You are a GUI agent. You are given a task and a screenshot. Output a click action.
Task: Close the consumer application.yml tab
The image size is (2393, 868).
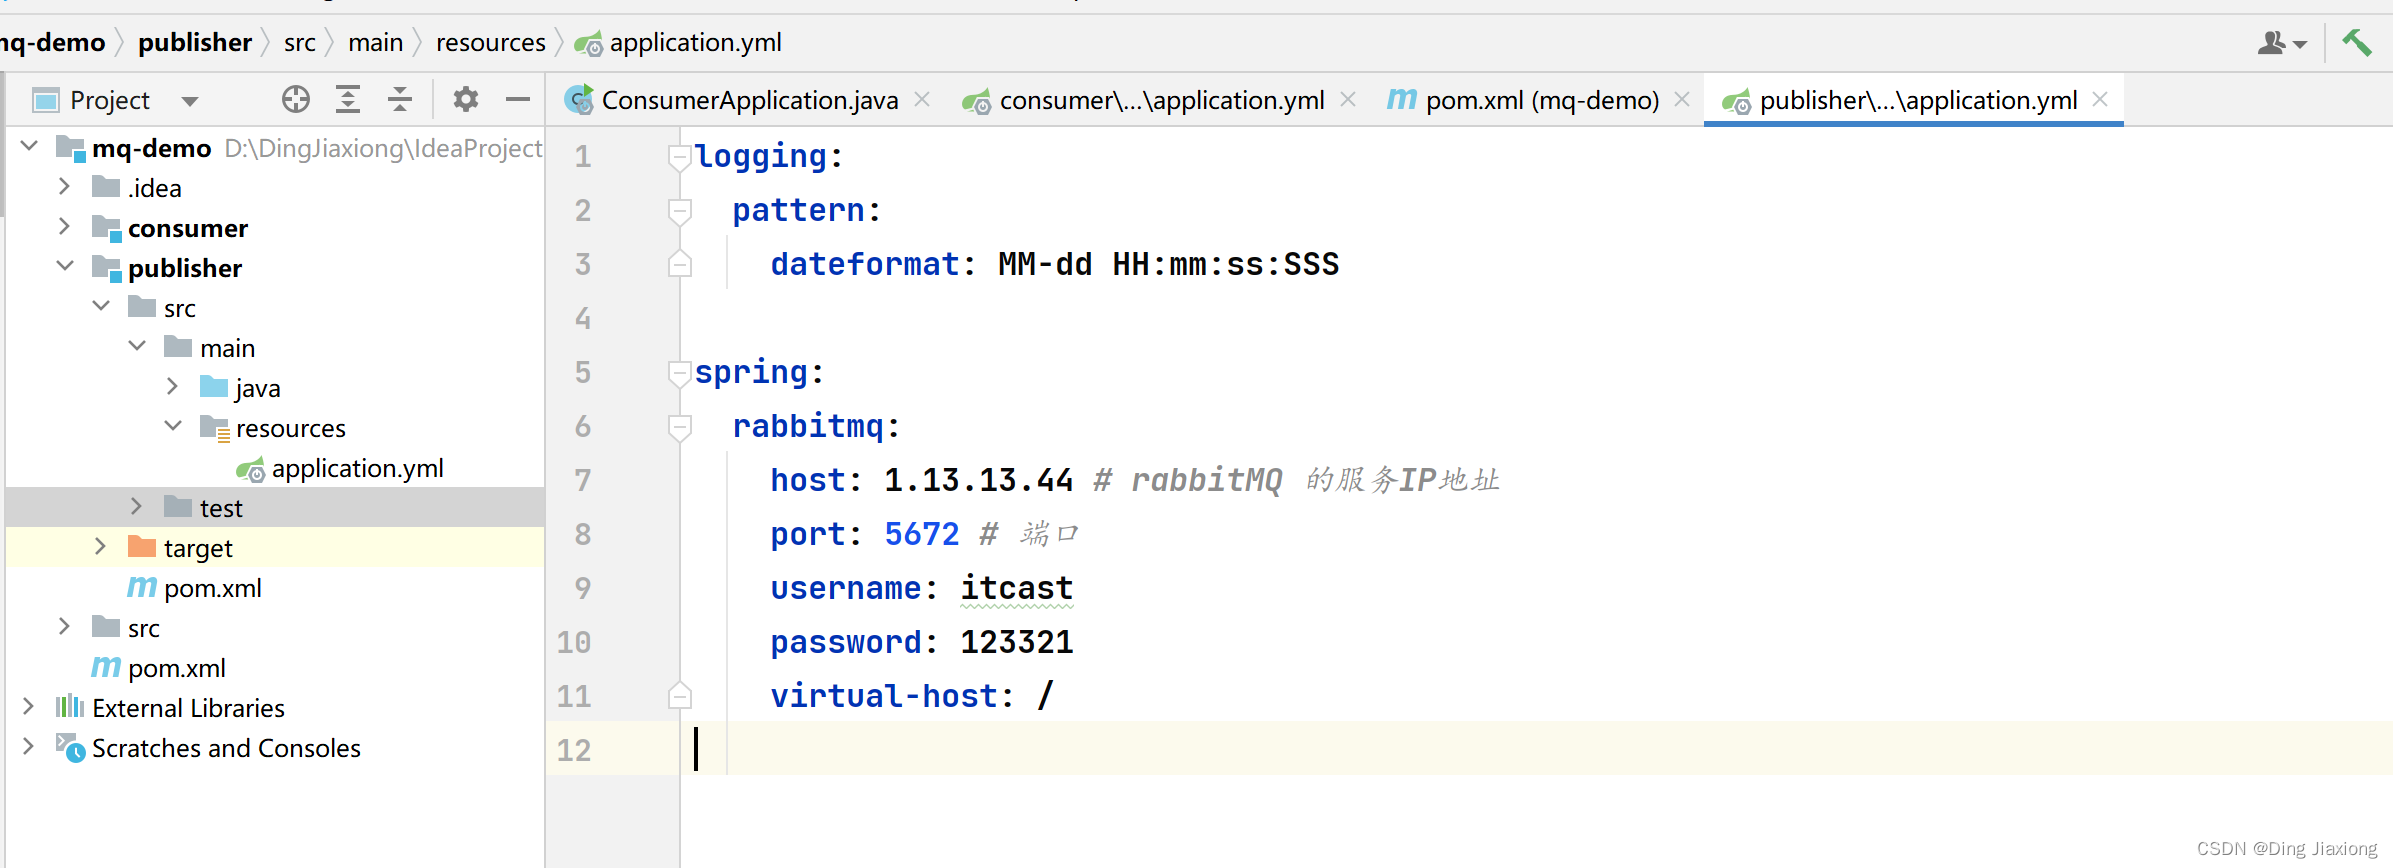click(x=1348, y=99)
